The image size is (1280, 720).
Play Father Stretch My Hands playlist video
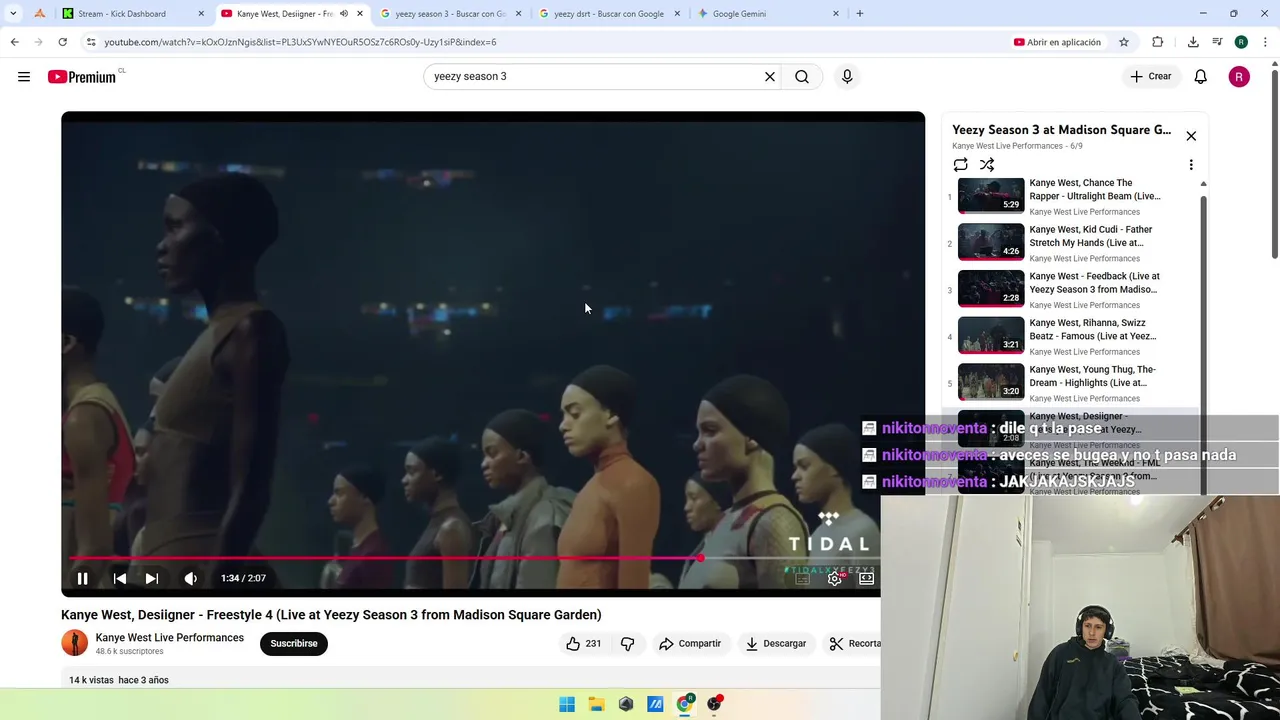coord(1072,243)
